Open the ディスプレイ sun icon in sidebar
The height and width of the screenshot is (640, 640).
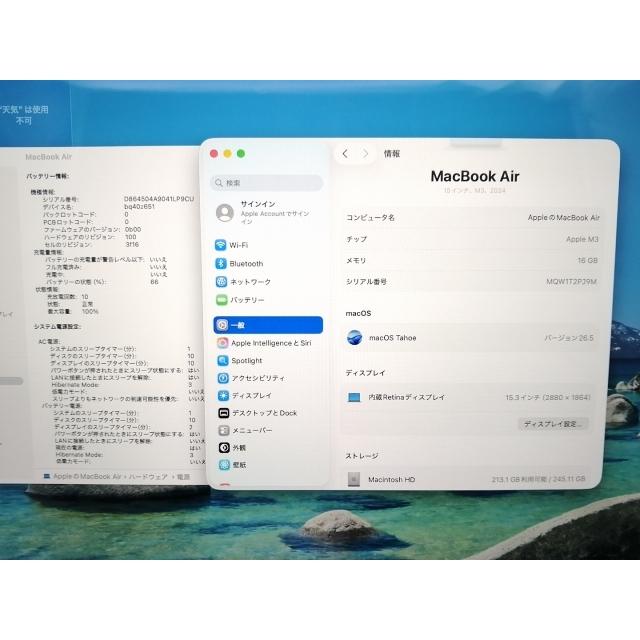click(224, 396)
